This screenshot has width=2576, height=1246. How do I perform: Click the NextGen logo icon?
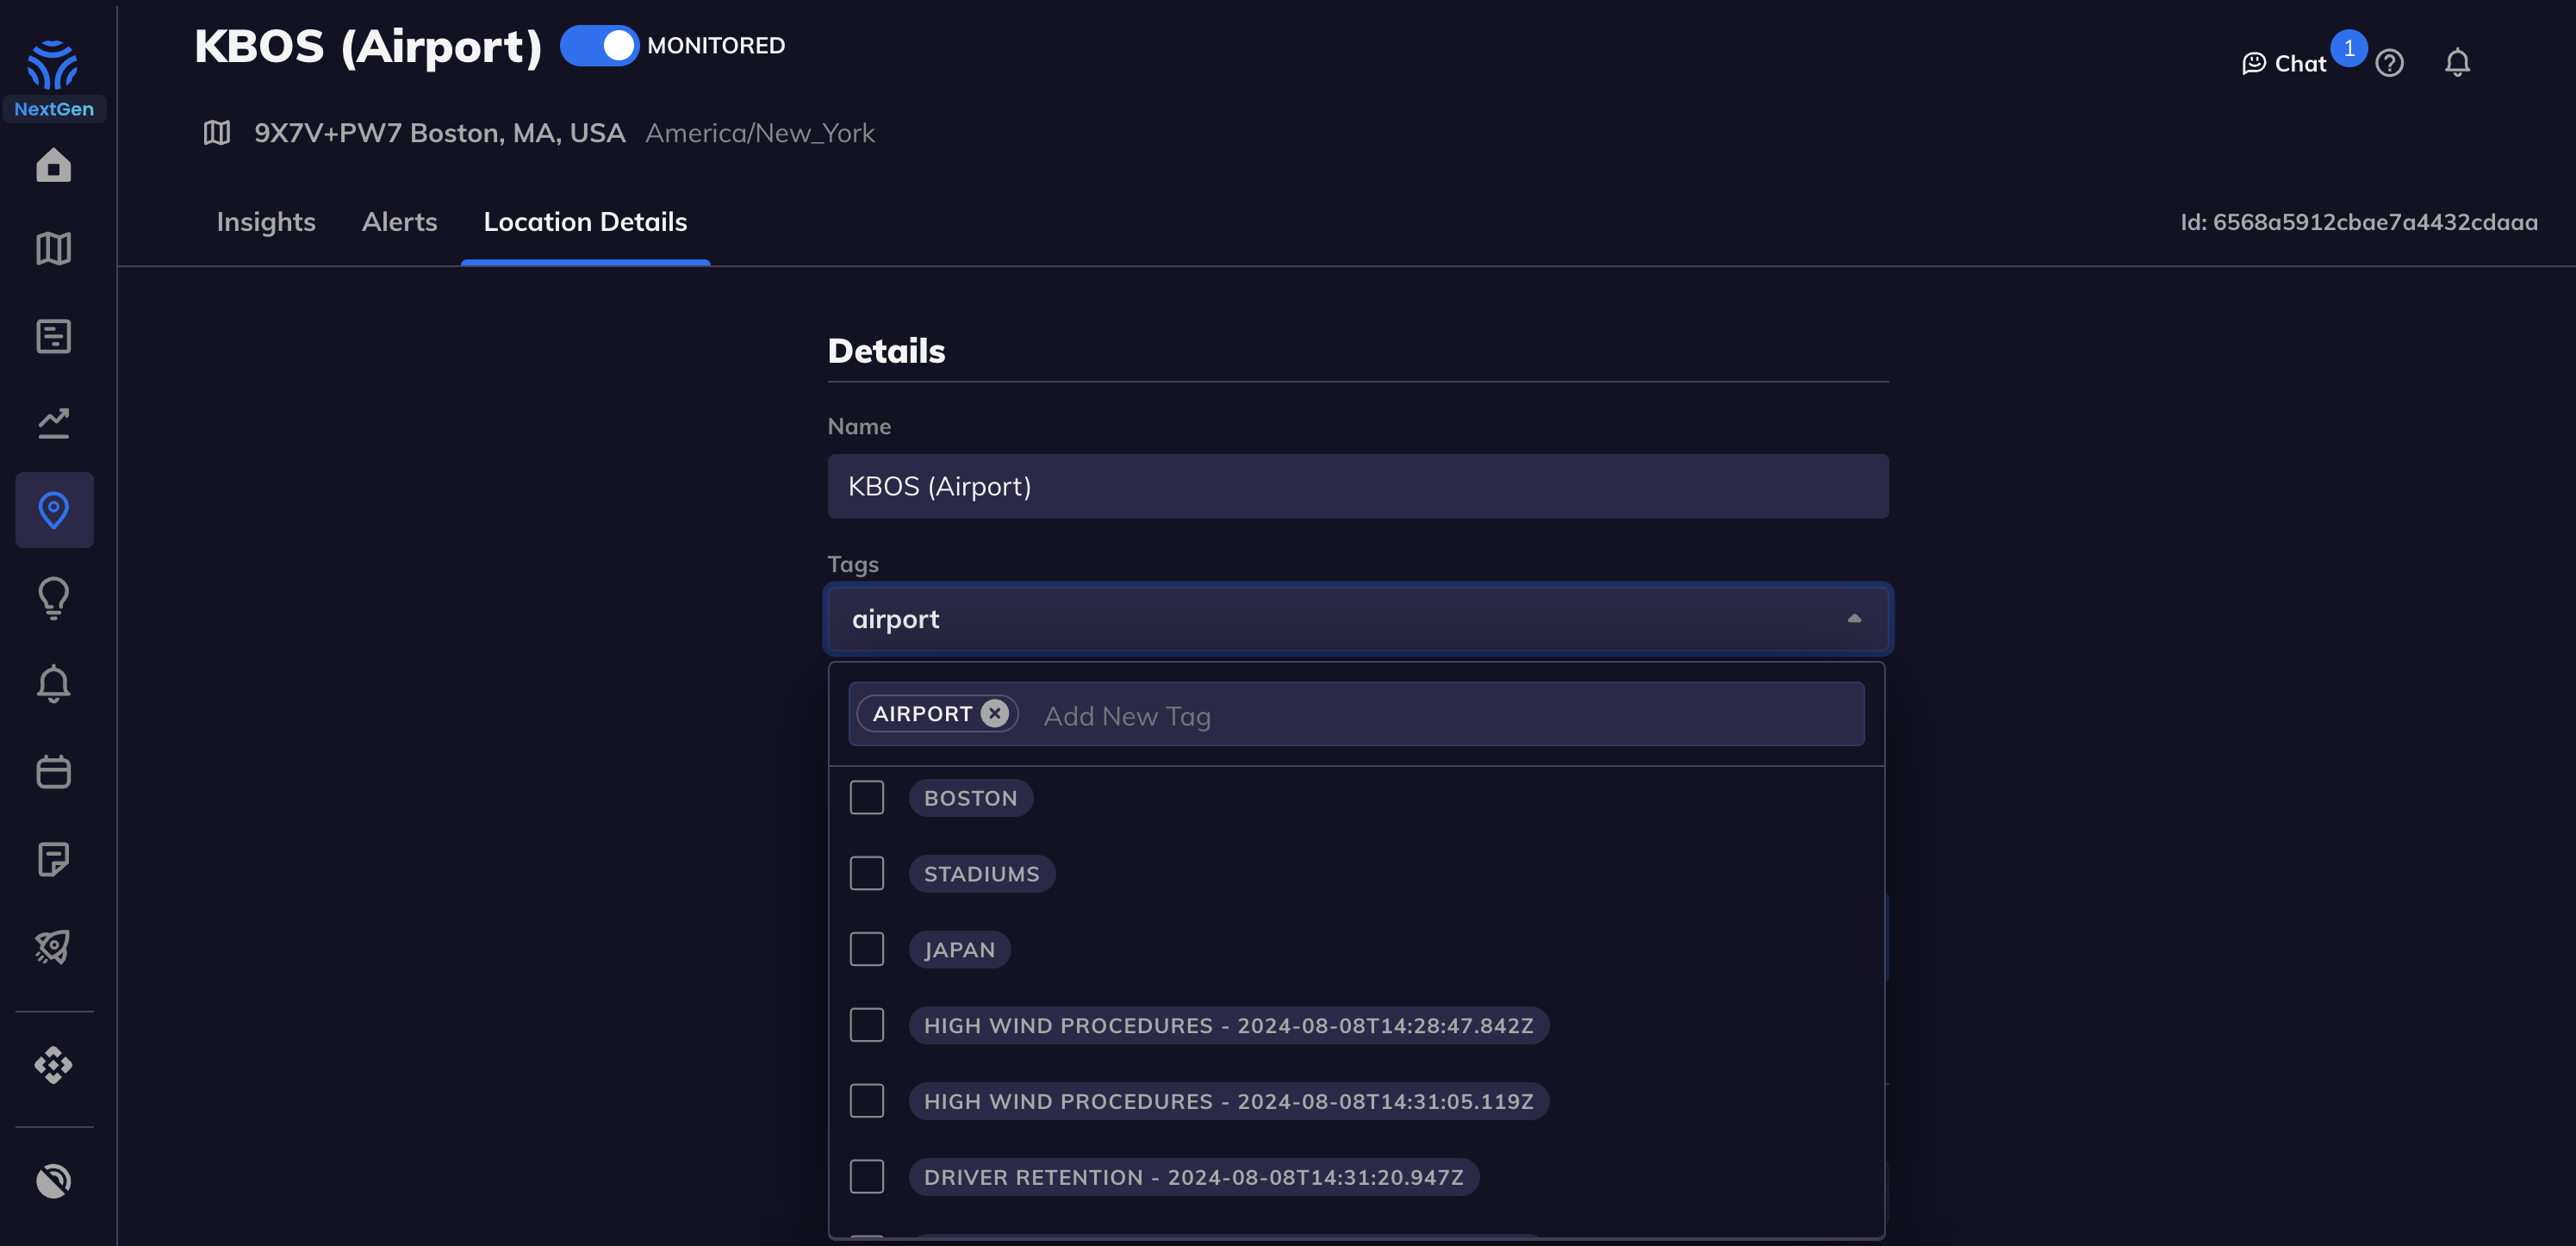tap(53, 65)
